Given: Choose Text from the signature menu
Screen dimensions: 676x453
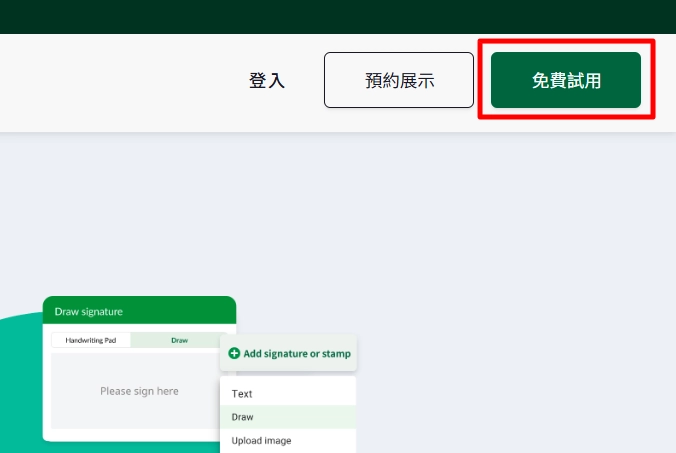Looking at the screenshot, I should pos(288,394).
